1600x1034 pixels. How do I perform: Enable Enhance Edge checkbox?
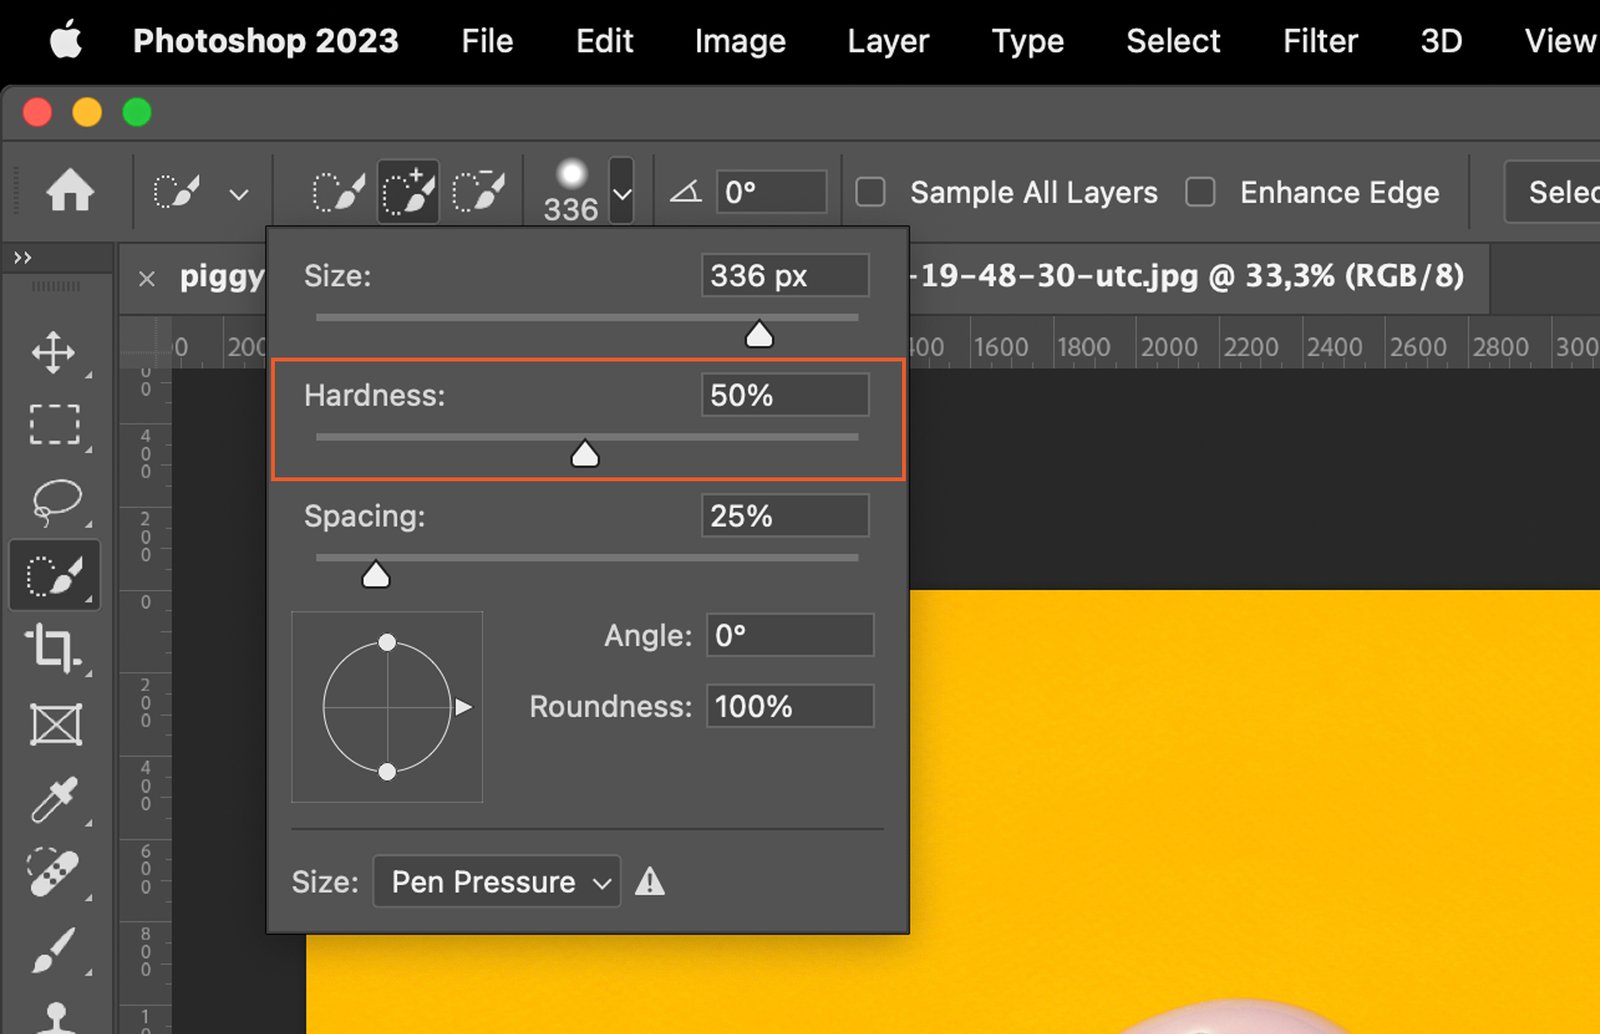[x=1200, y=192]
